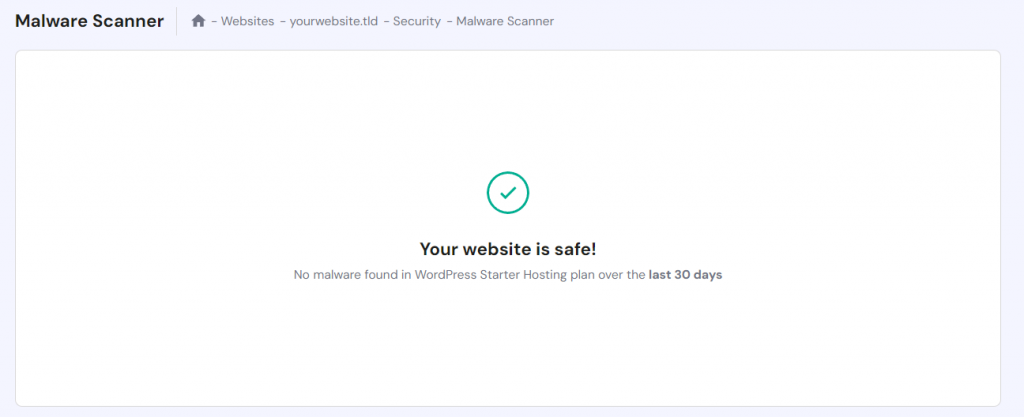
Task: Click the dash separator before Websites
Action: (215, 21)
